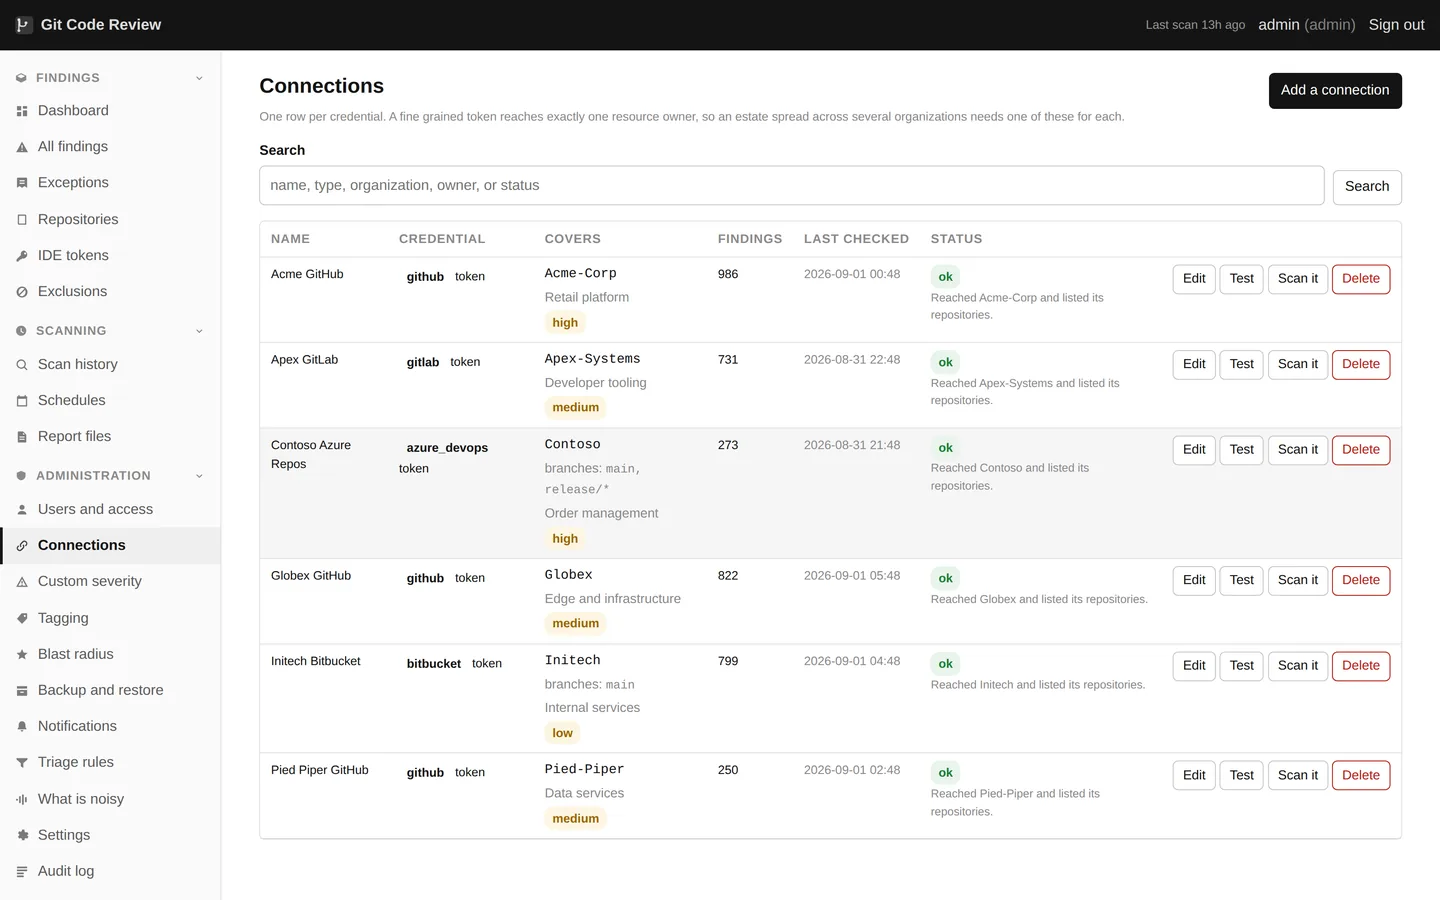Open the Audit log page
Image resolution: width=1440 pixels, height=900 pixels.
110,872
